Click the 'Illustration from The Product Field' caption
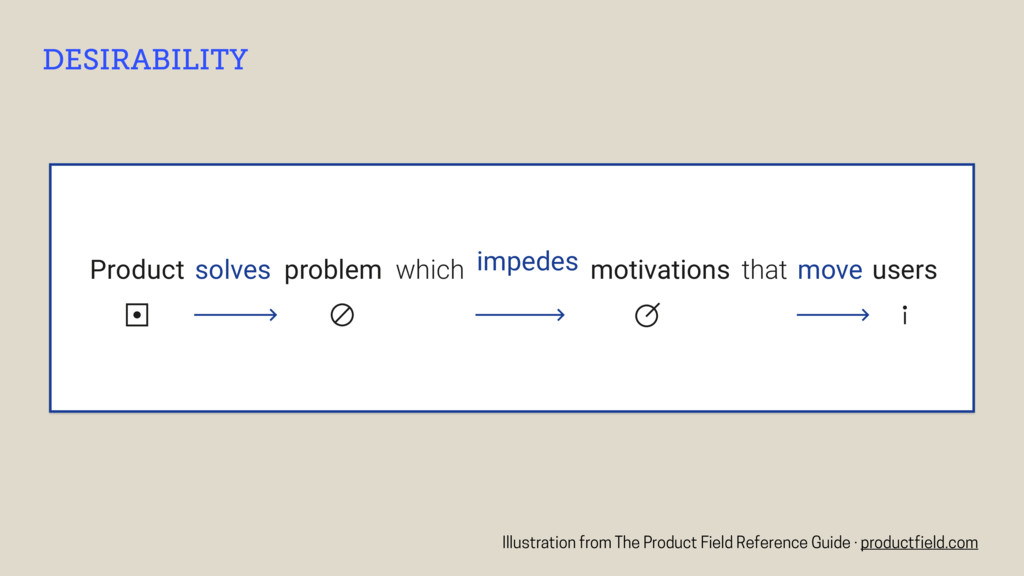The height and width of the screenshot is (576, 1024). pos(676,543)
